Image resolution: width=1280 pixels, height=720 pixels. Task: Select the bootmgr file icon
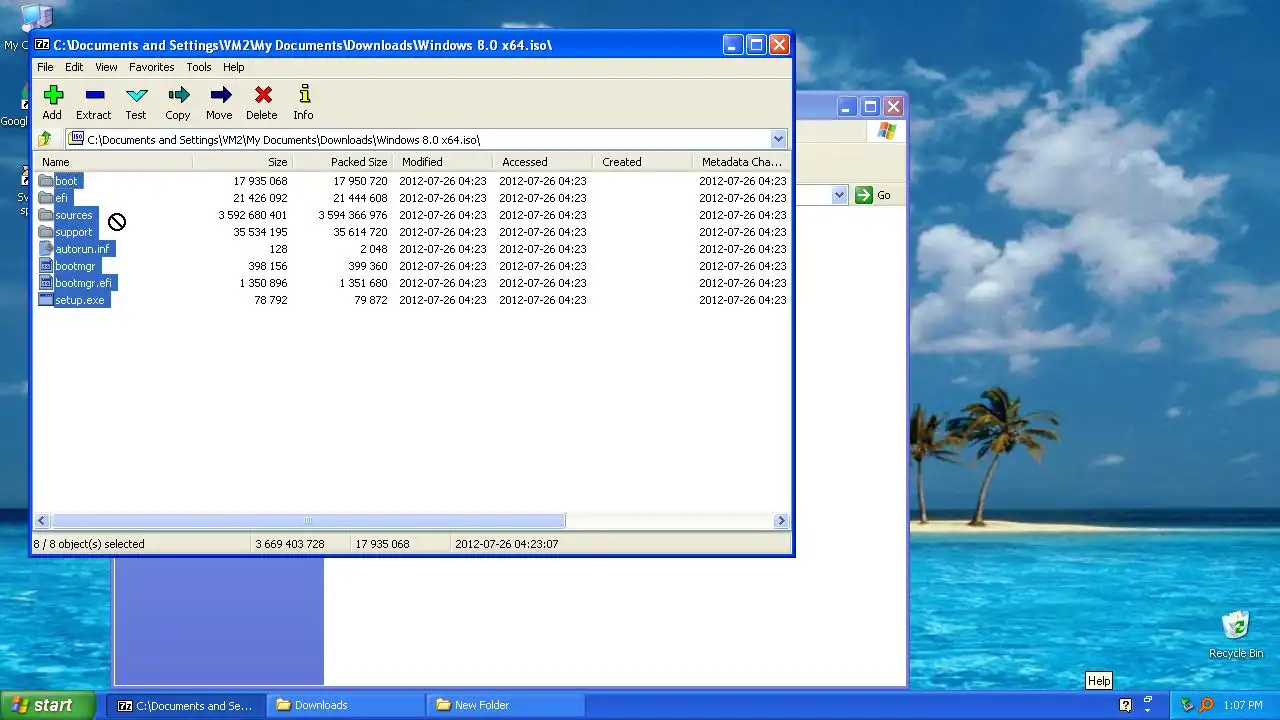pyautogui.click(x=45, y=266)
